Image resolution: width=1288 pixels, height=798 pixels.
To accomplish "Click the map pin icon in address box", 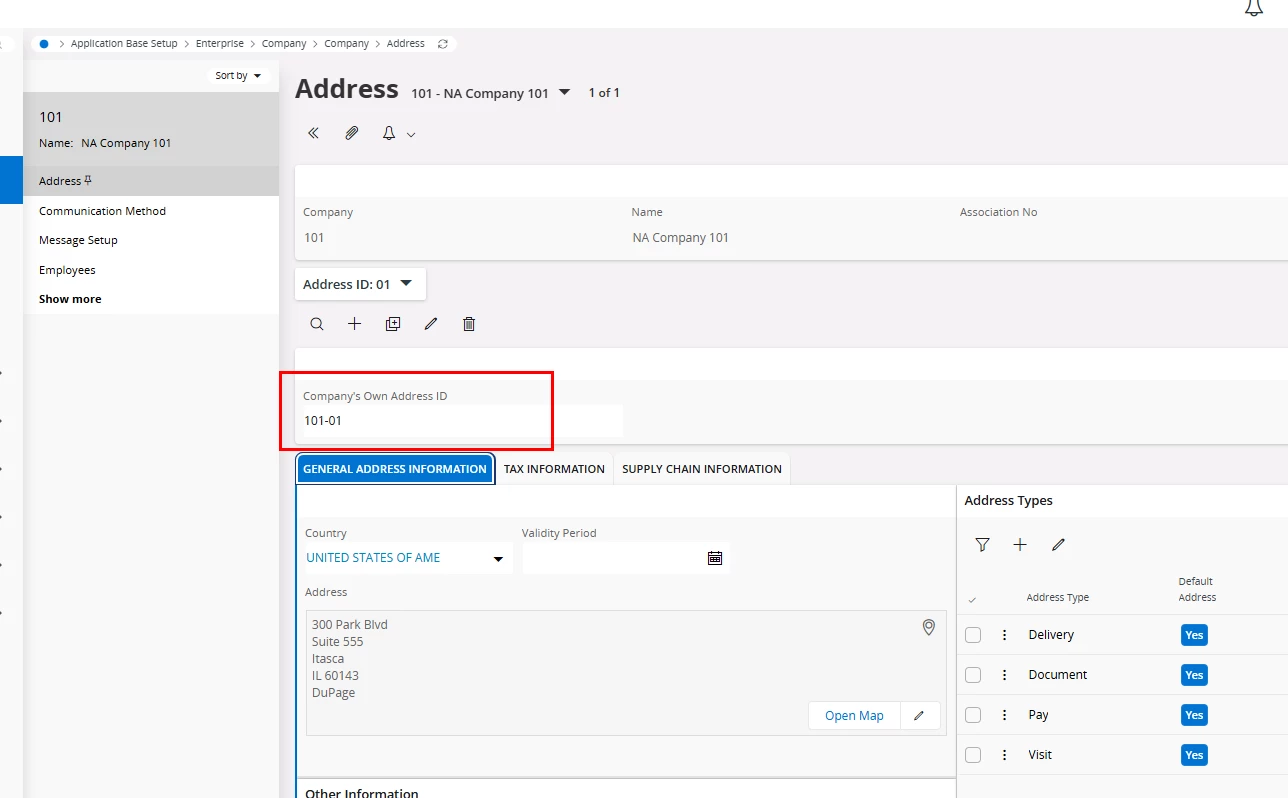I will tap(929, 627).
